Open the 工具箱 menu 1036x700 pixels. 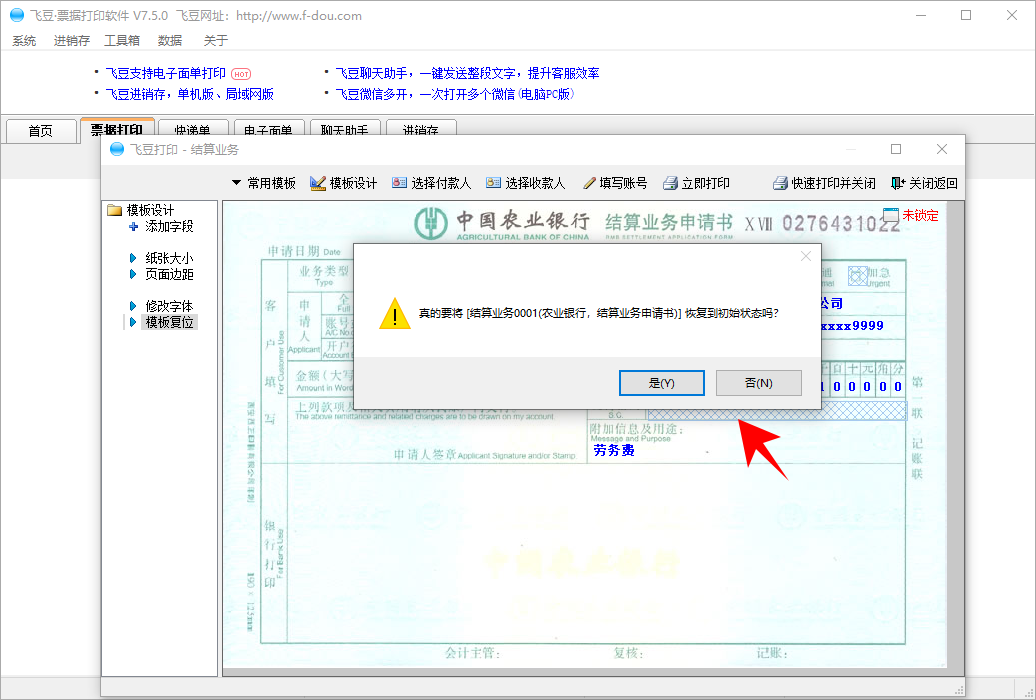point(122,41)
